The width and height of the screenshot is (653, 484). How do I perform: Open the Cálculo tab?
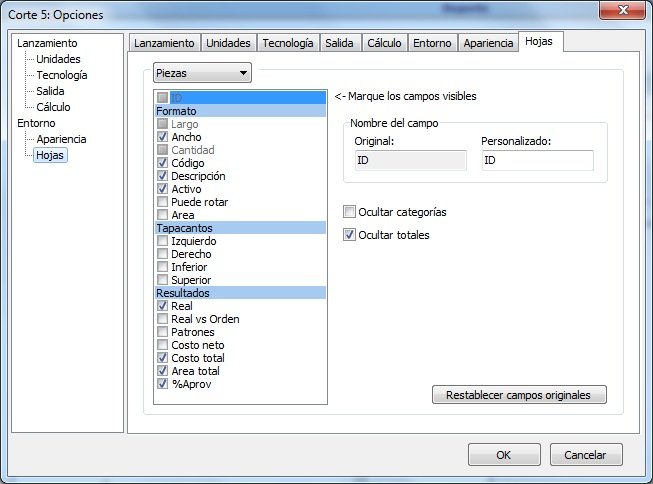click(384, 43)
